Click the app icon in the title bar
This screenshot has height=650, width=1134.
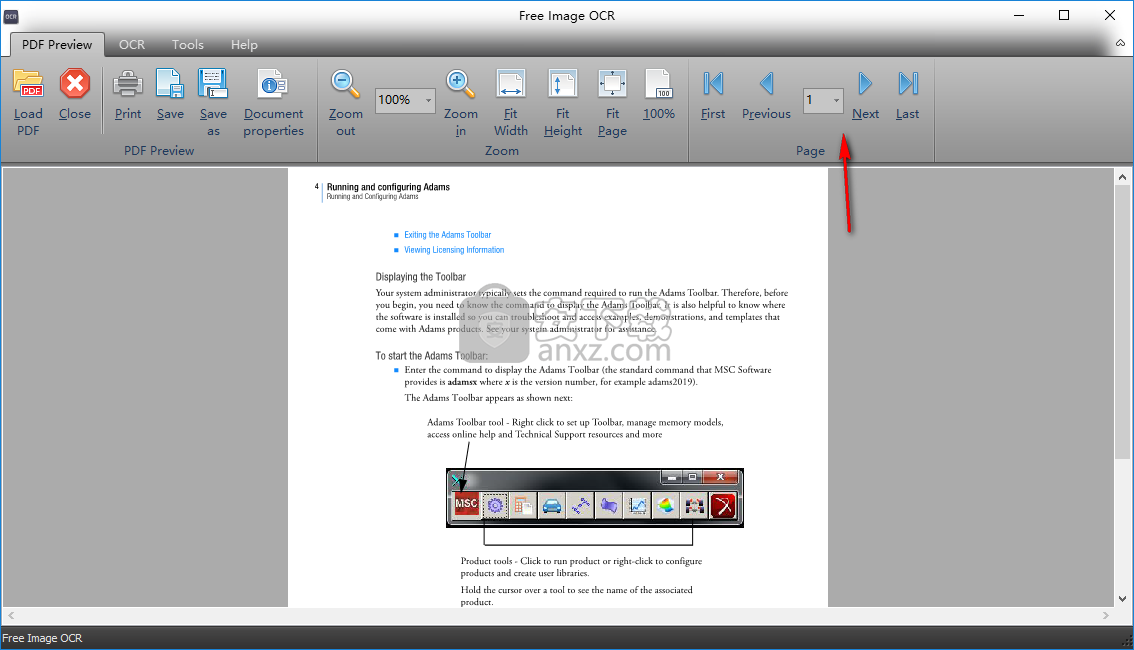(11, 16)
